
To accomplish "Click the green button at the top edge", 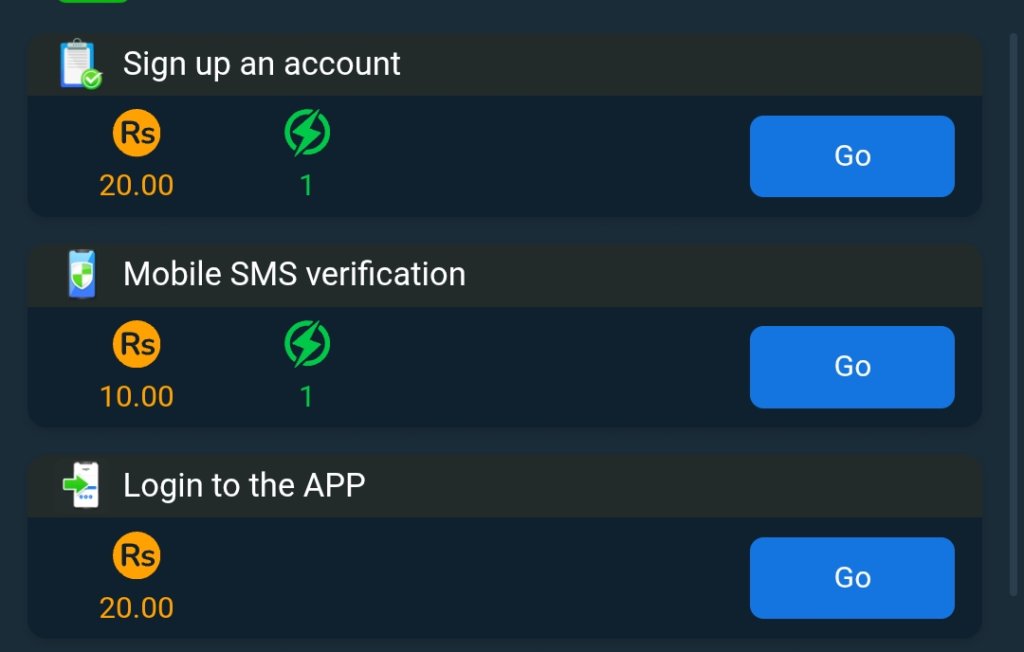I will (95, 3).
